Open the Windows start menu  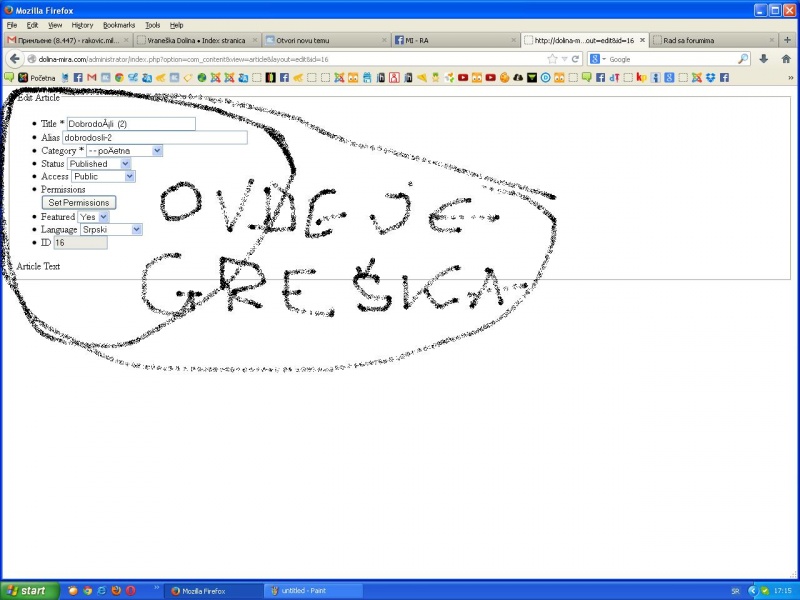tap(29, 591)
